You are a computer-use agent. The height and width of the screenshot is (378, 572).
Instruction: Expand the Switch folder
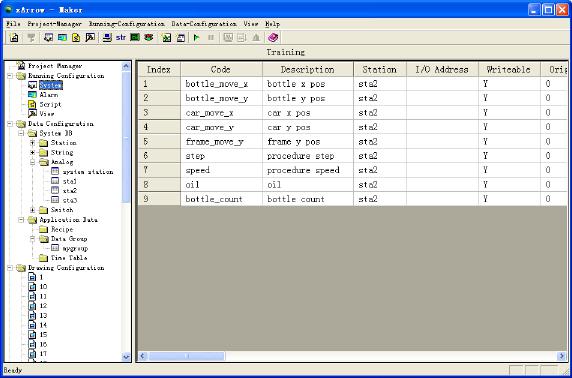click(x=32, y=210)
